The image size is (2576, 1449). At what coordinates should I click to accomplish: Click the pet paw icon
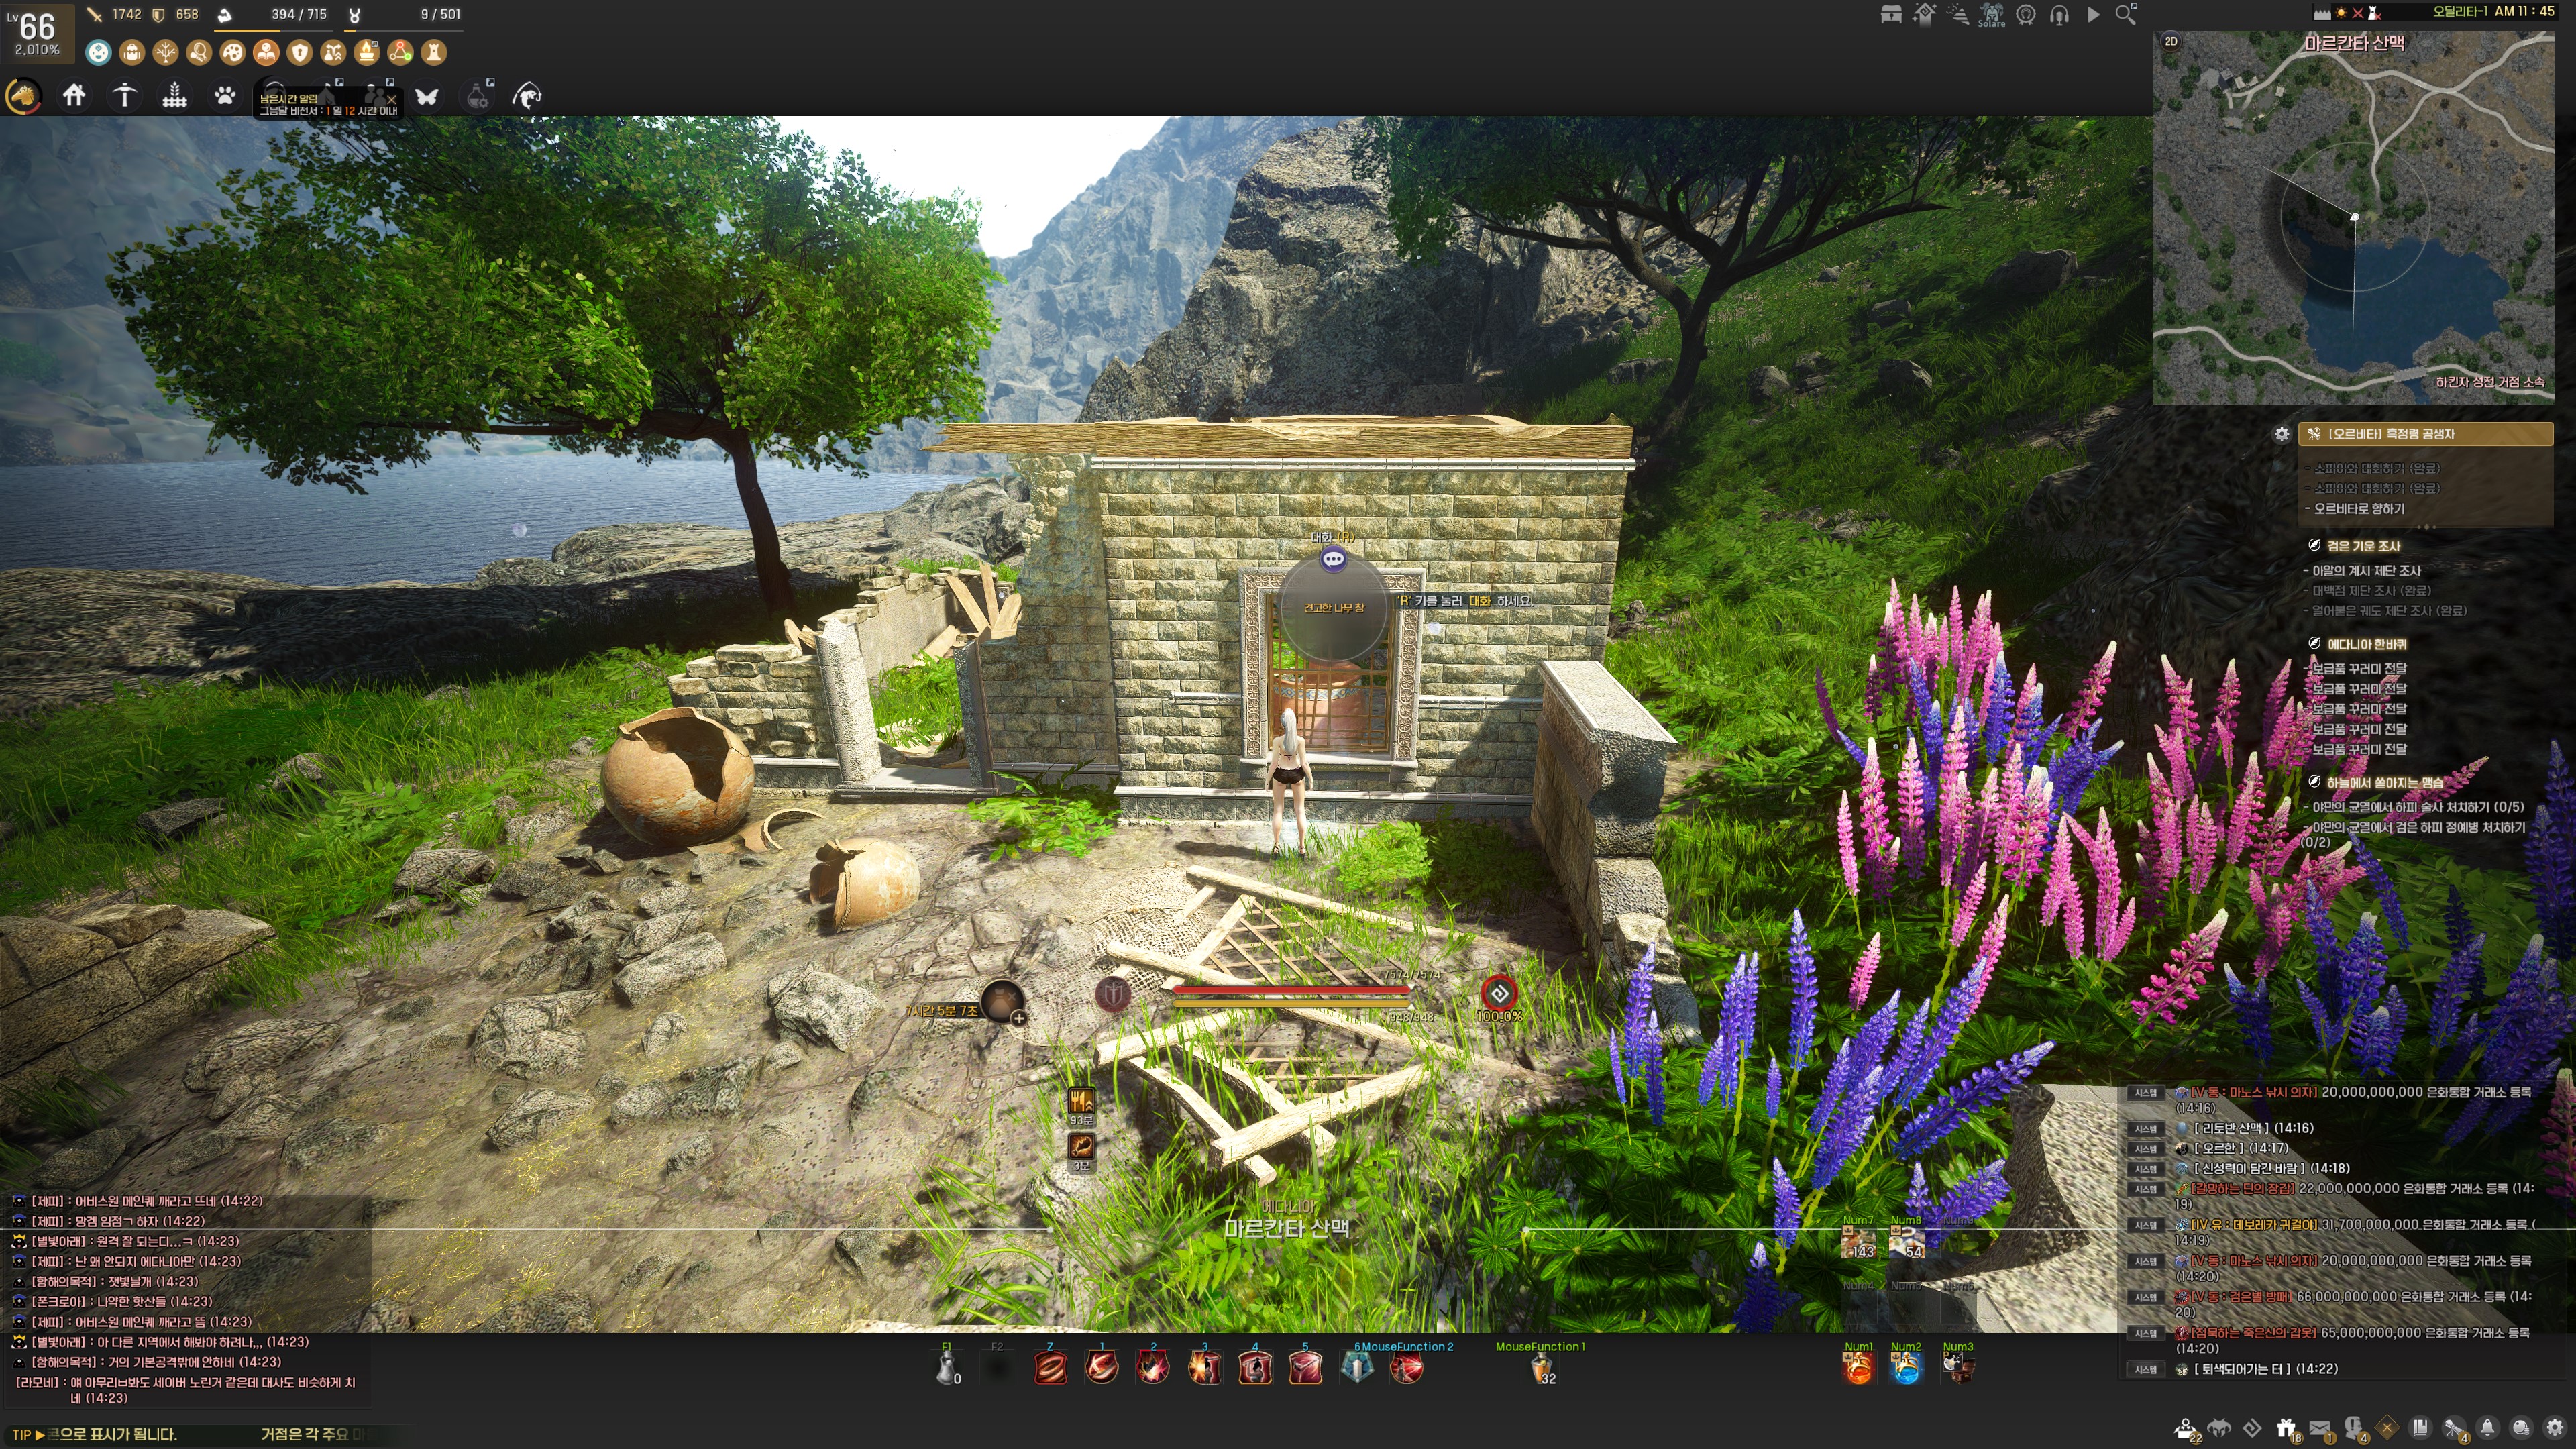pyautogui.click(x=225, y=96)
